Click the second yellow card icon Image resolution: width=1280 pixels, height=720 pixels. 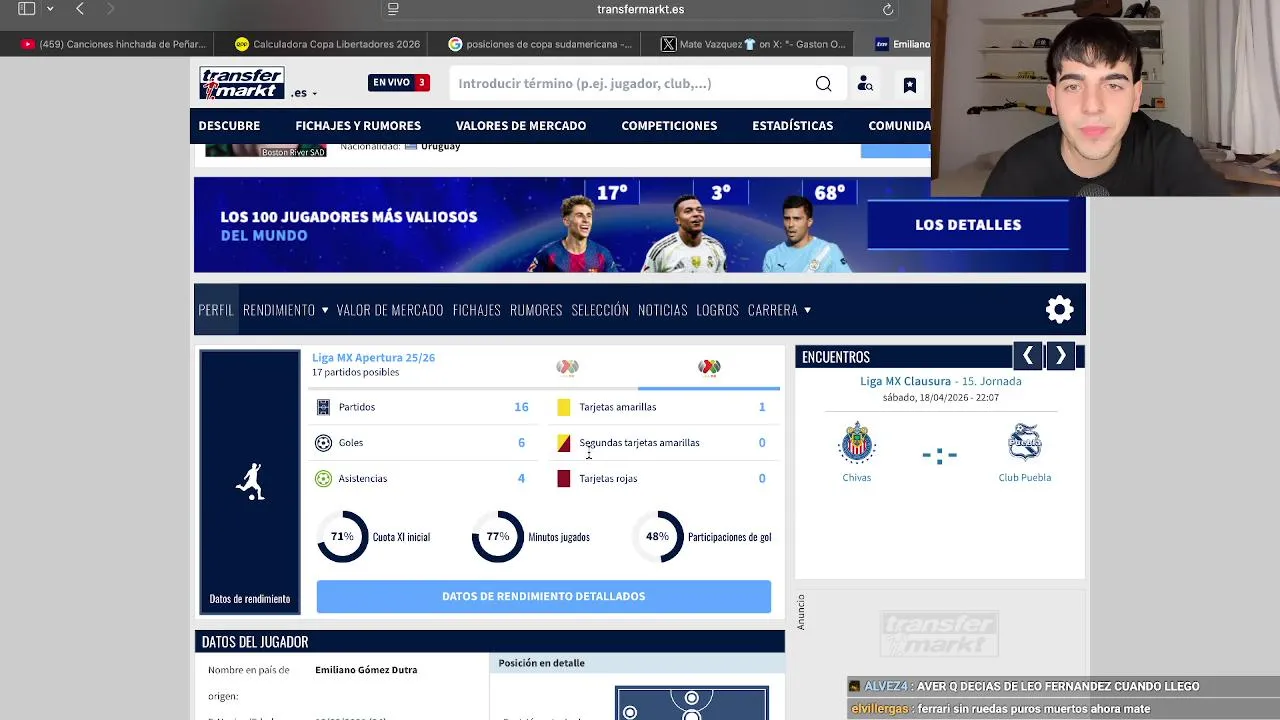coord(564,443)
